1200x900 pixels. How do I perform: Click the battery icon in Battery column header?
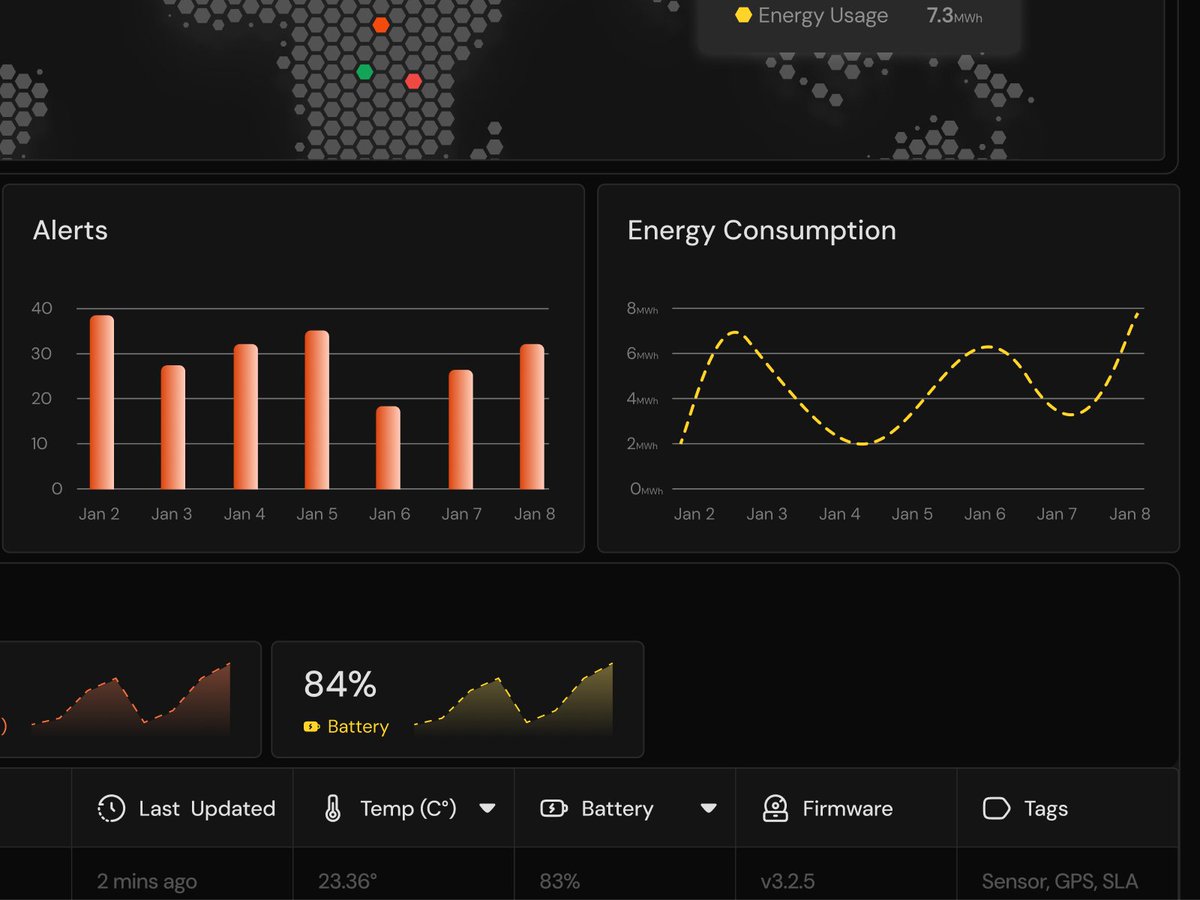pyautogui.click(x=554, y=808)
